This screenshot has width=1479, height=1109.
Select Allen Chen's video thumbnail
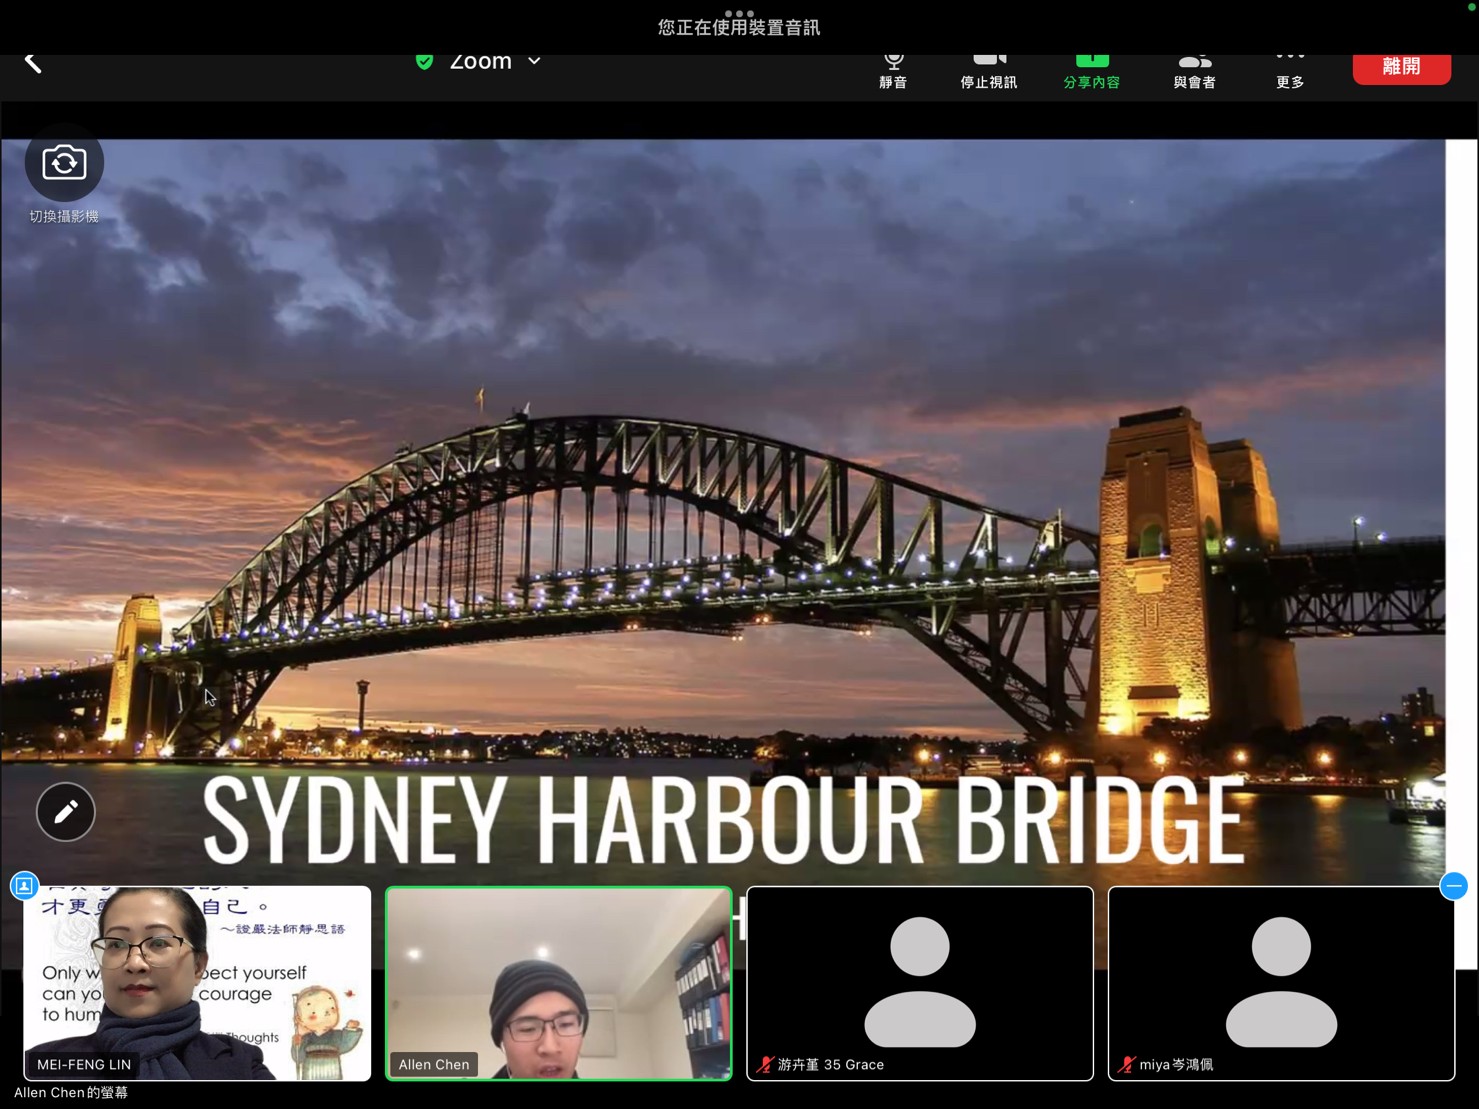(558, 982)
